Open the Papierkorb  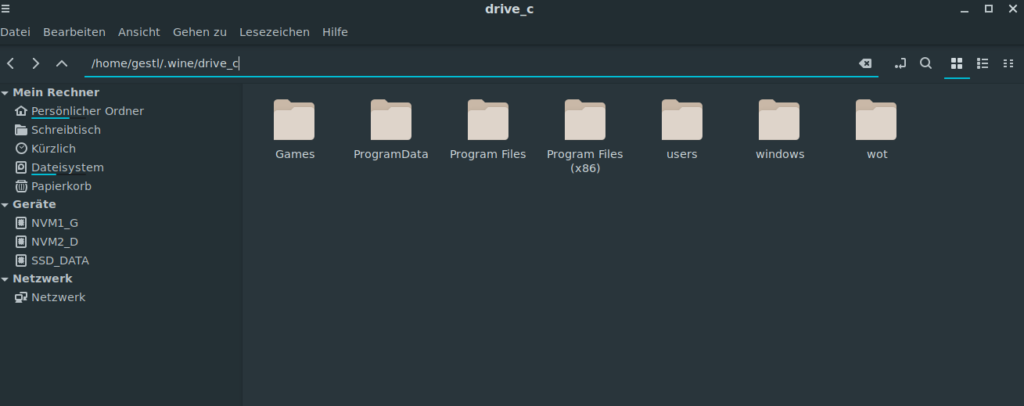pyautogui.click(x=61, y=186)
